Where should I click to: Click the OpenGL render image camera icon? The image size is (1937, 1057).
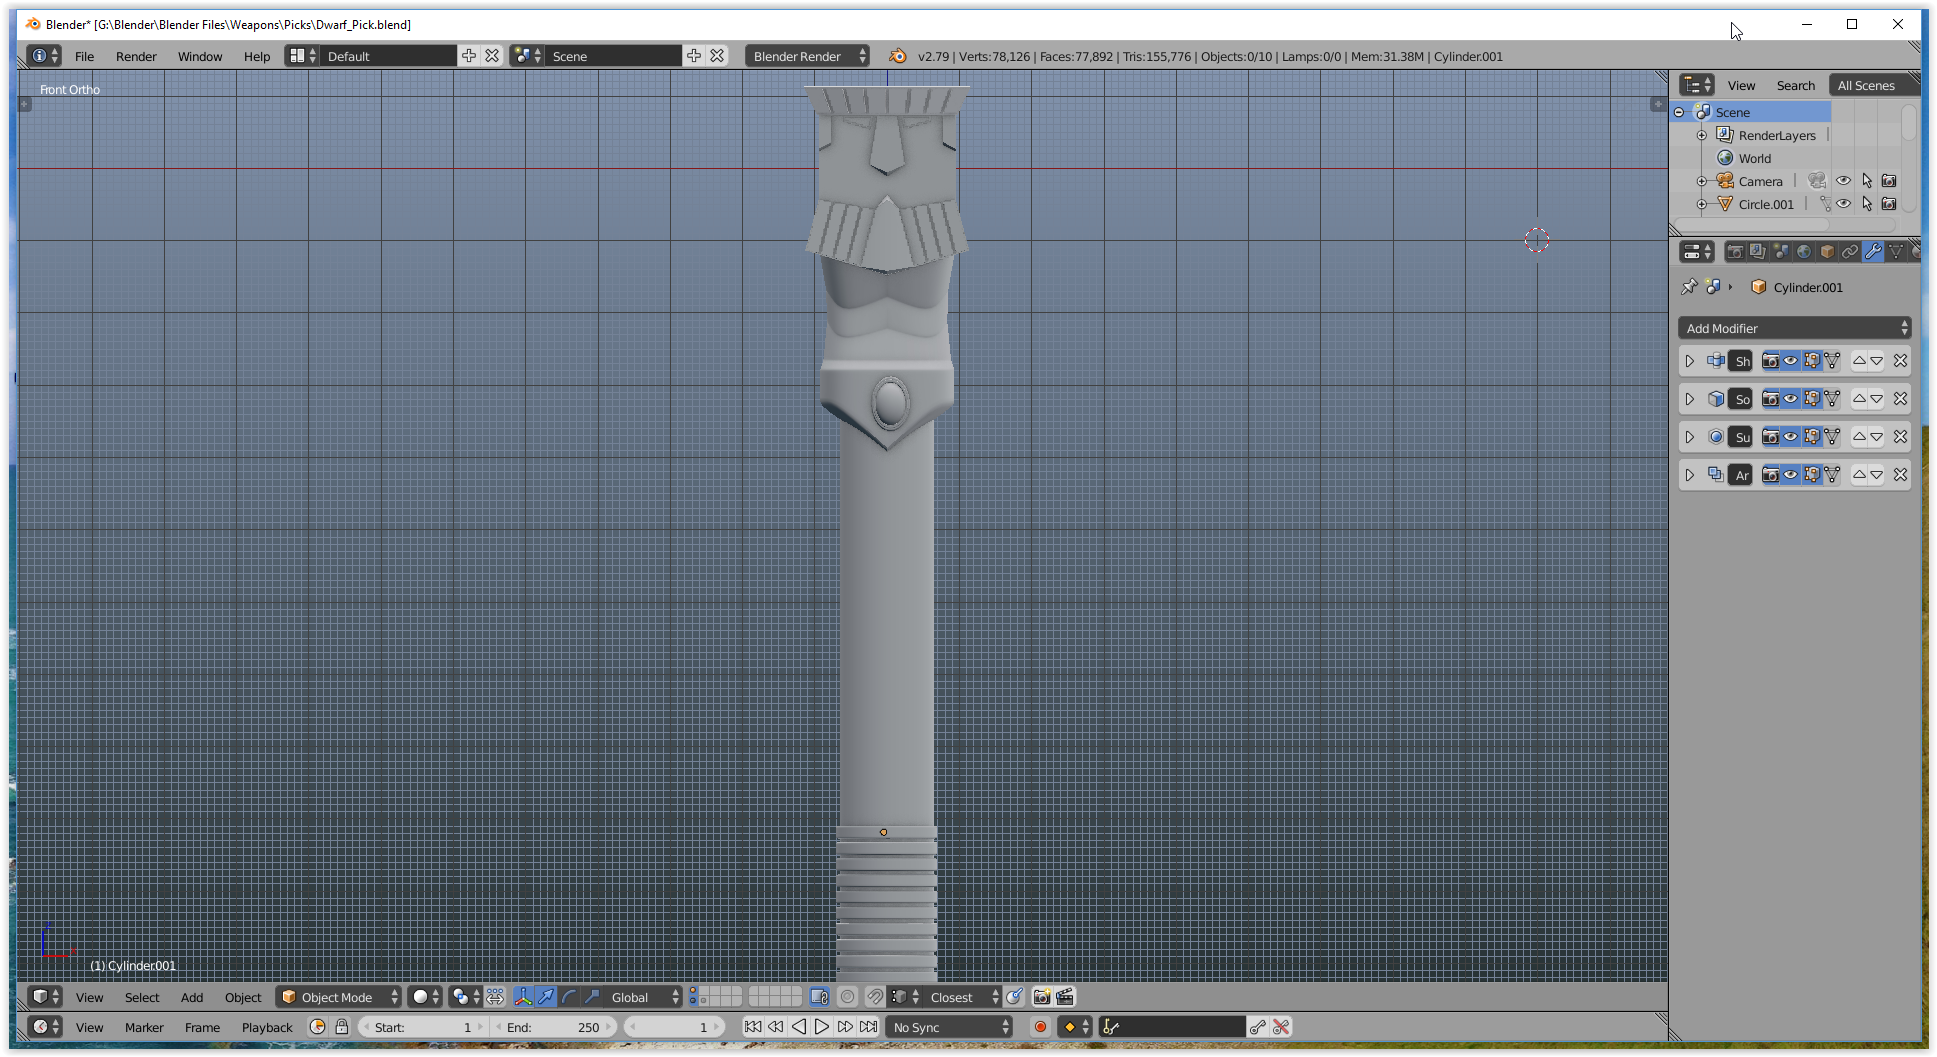[1041, 997]
